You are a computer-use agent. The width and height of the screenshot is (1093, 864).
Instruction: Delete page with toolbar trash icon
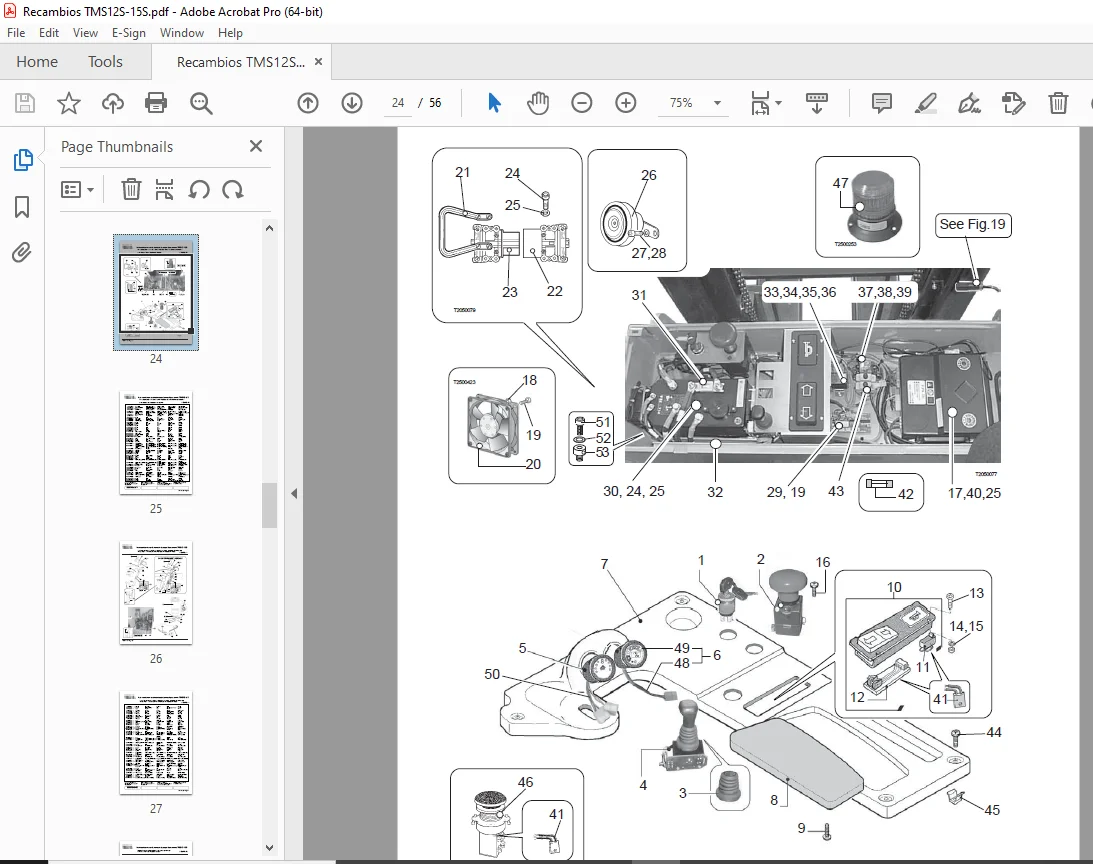coord(1057,103)
